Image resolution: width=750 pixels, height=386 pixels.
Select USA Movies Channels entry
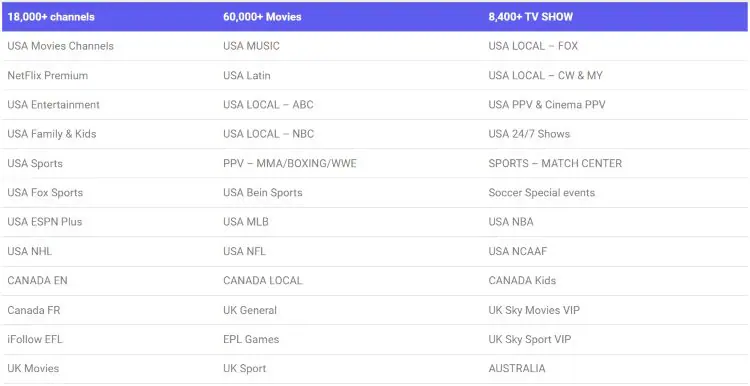tap(61, 46)
